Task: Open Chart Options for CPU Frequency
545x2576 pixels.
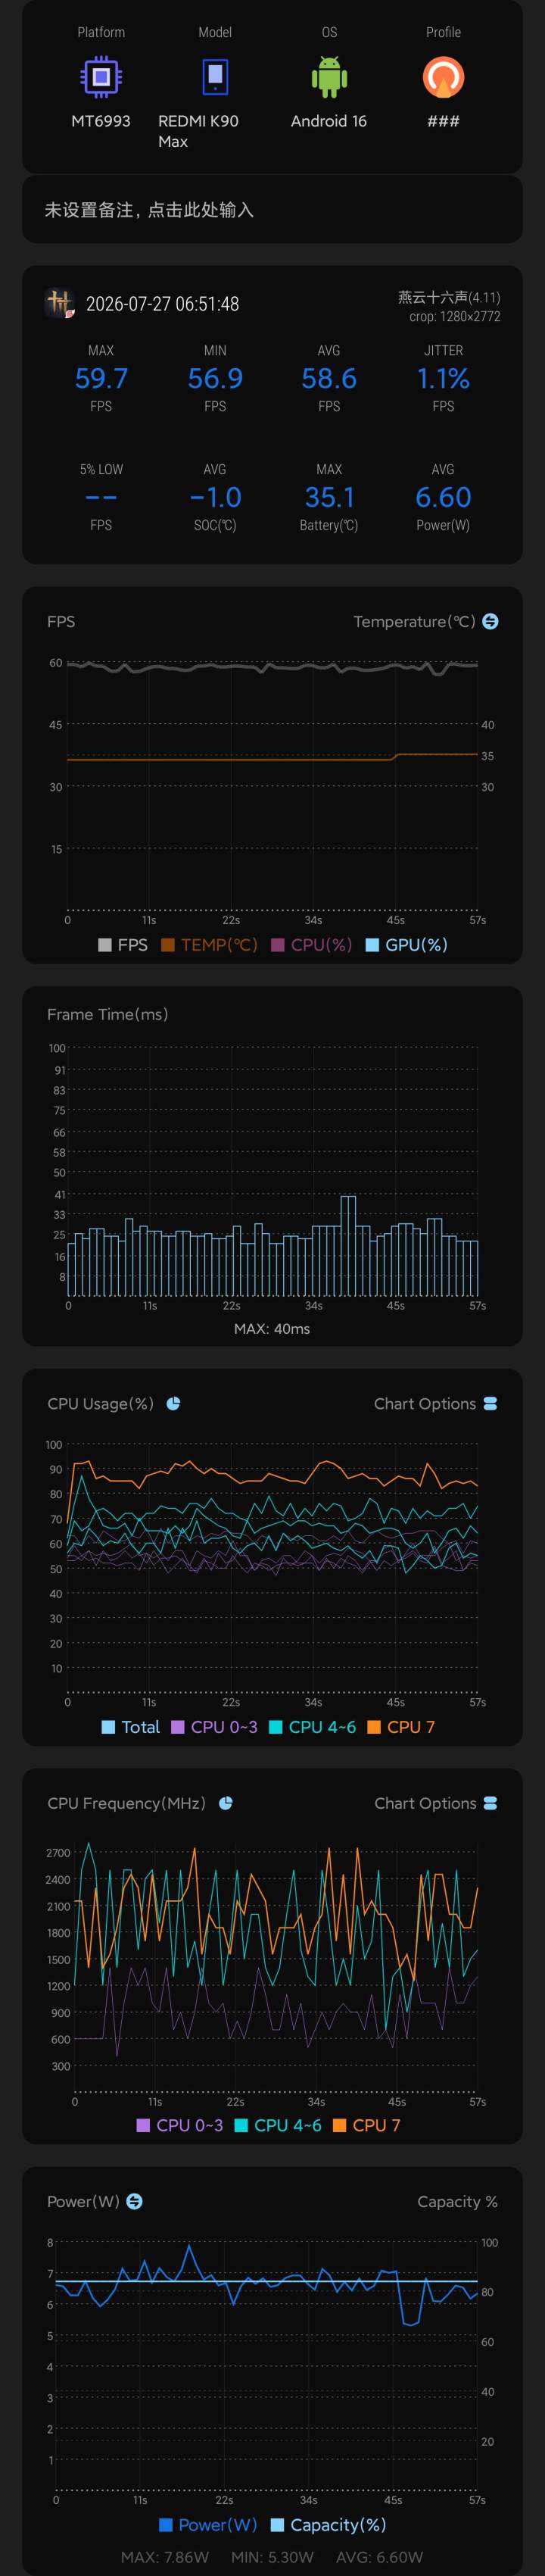Action: pyautogui.click(x=435, y=1803)
